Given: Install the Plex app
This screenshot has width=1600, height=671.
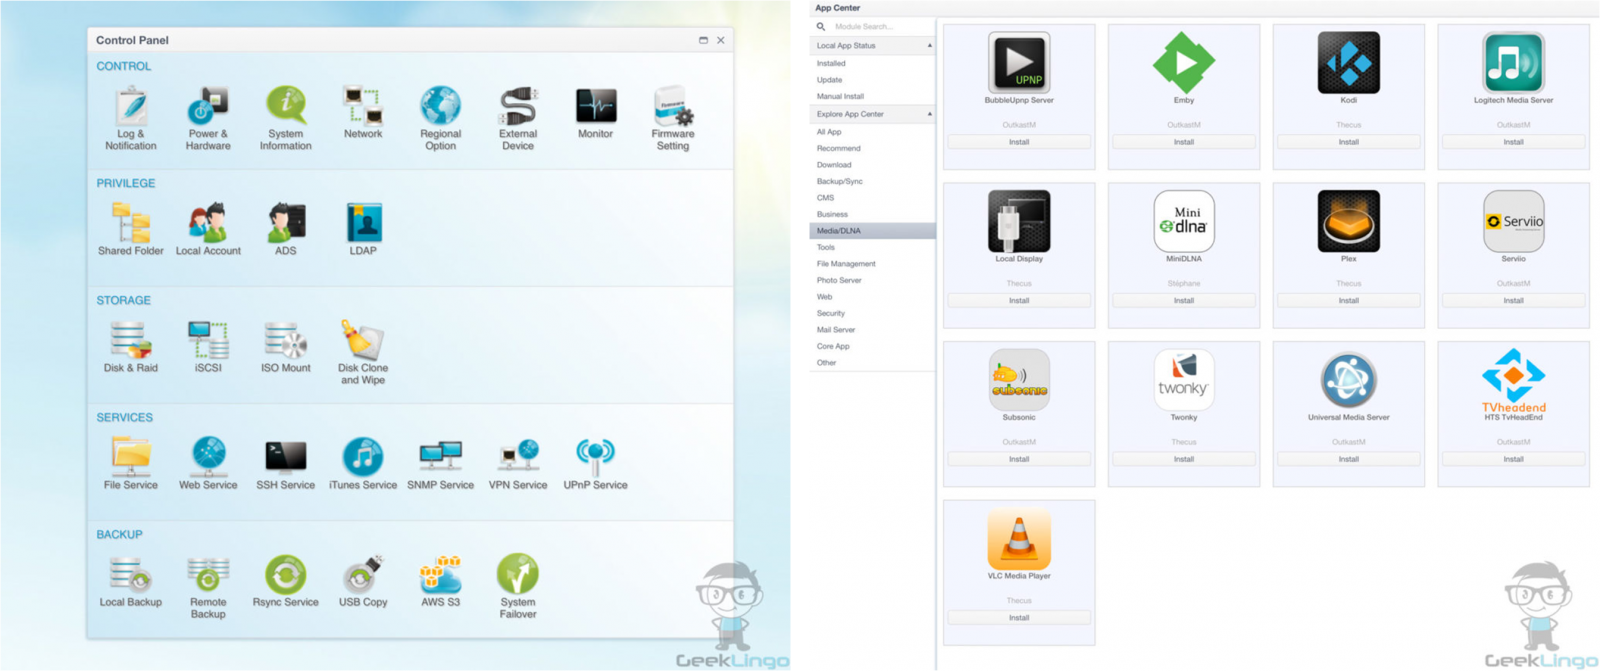Looking at the screenshot, I should pyautogui.click(x=1349, y=300).
